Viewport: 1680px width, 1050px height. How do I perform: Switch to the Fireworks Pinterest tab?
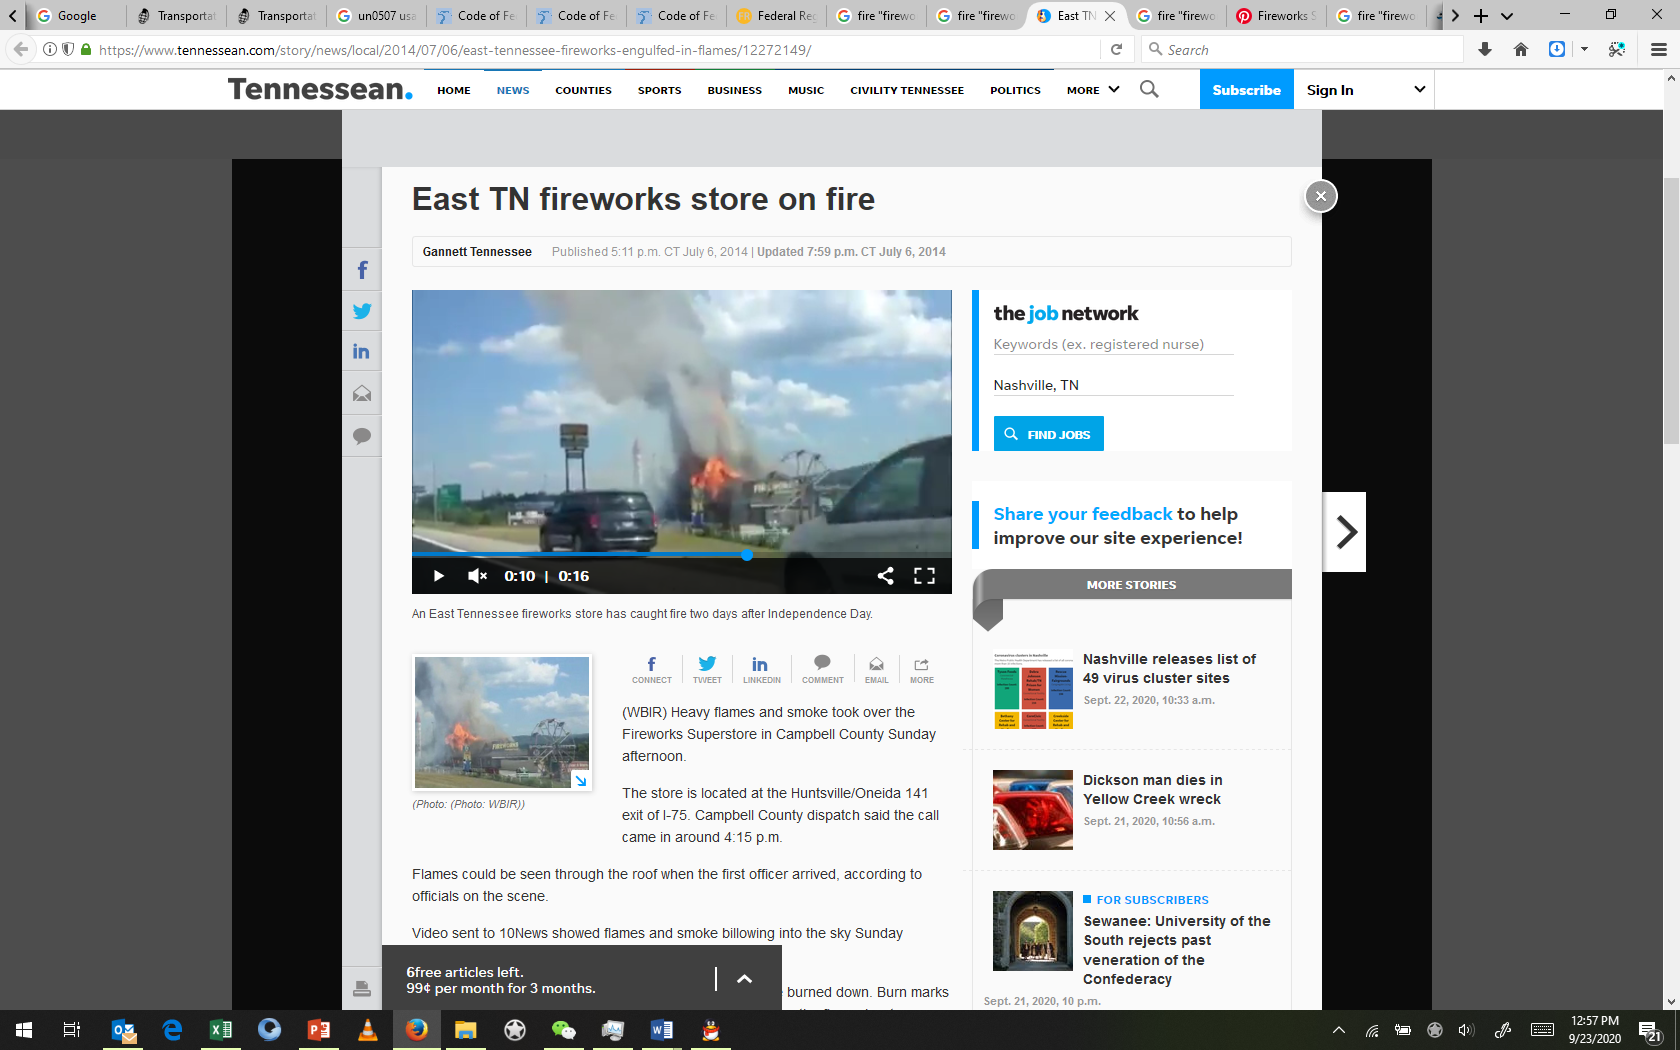coord(1276,16)
